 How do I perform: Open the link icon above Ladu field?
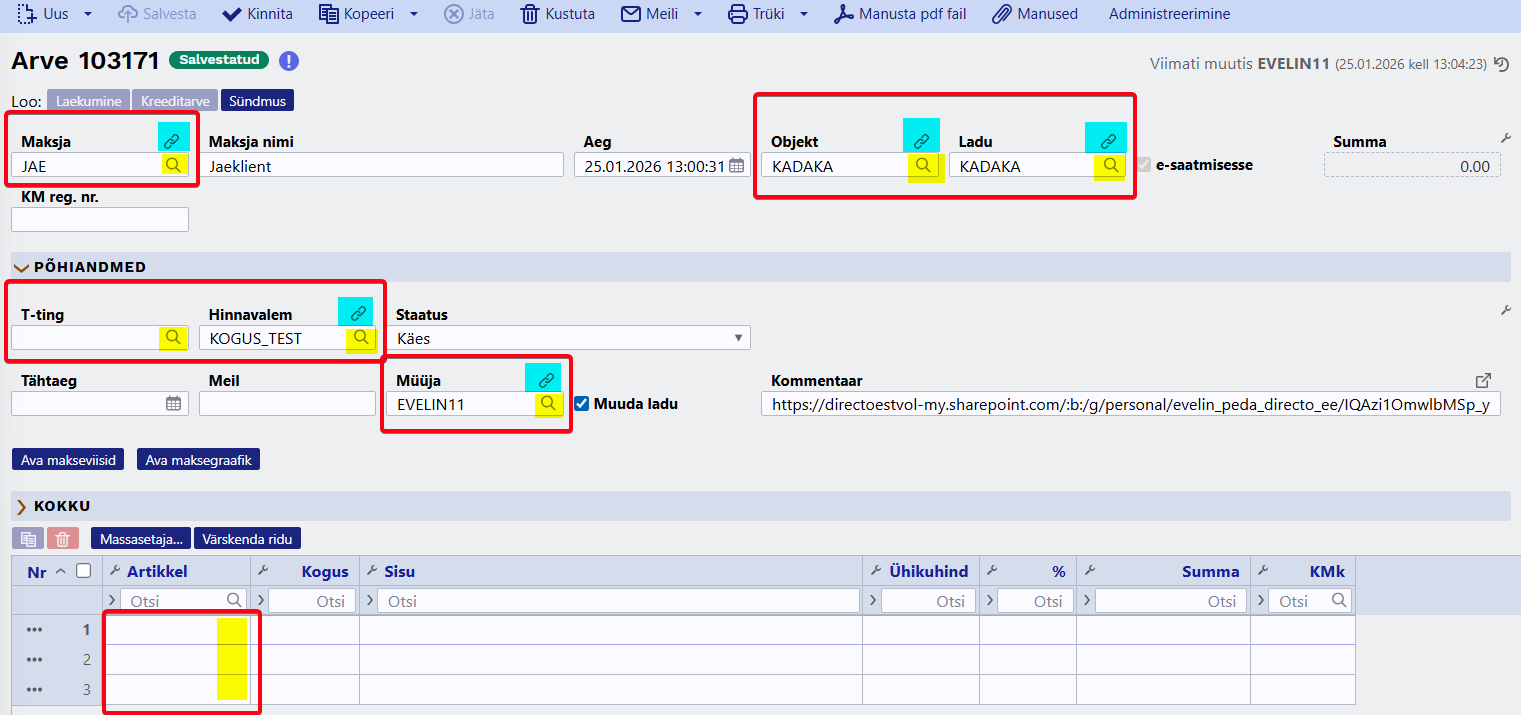(x=1107, y=141)
